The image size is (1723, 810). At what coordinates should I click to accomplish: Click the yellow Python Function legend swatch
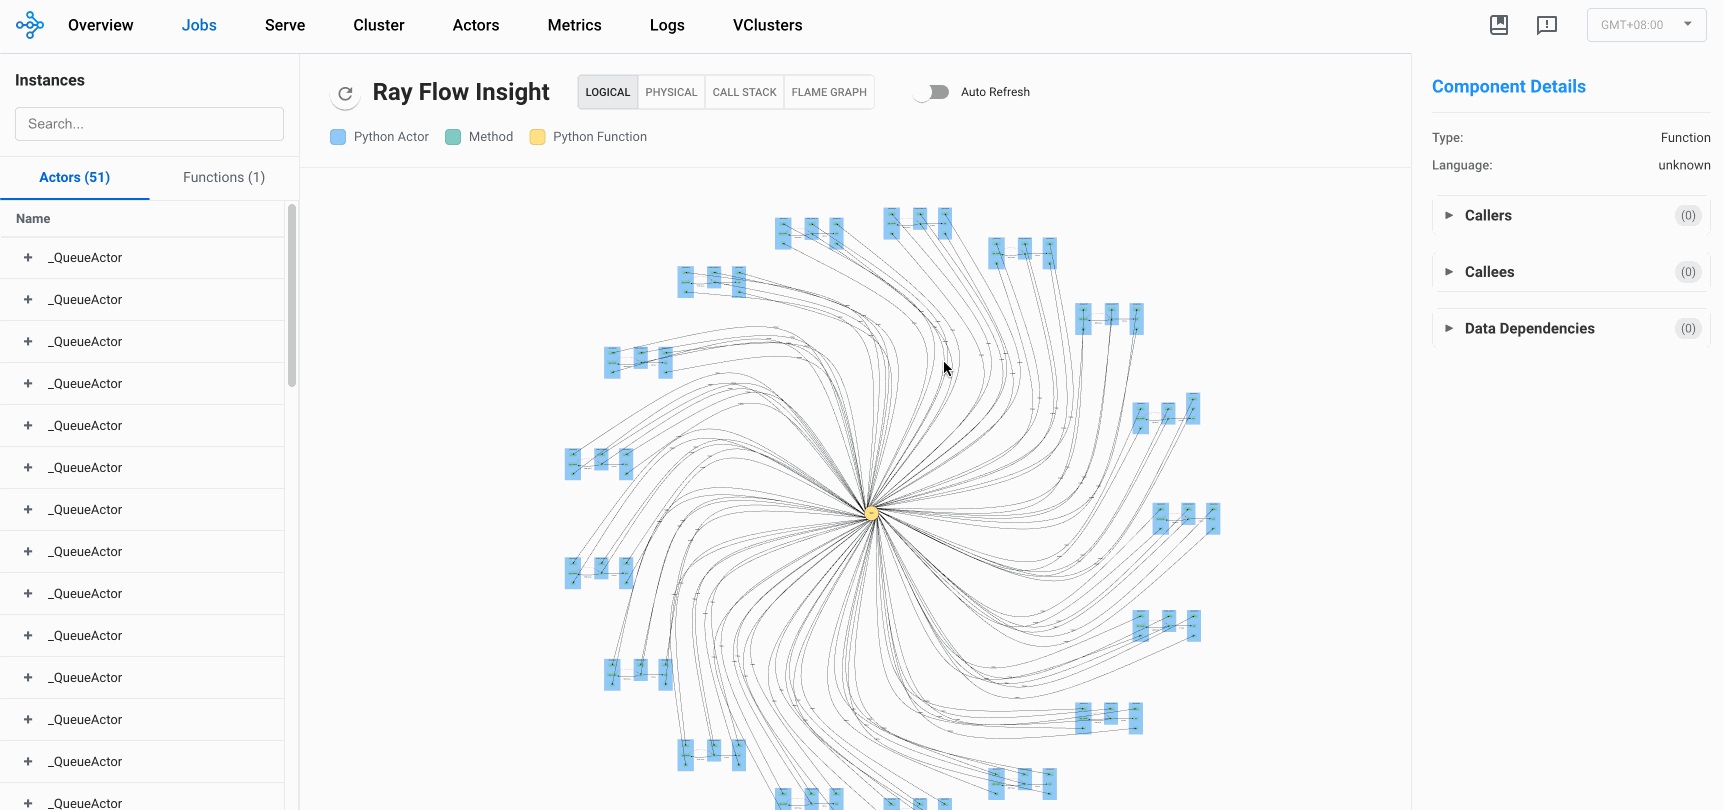coord(537,137)
